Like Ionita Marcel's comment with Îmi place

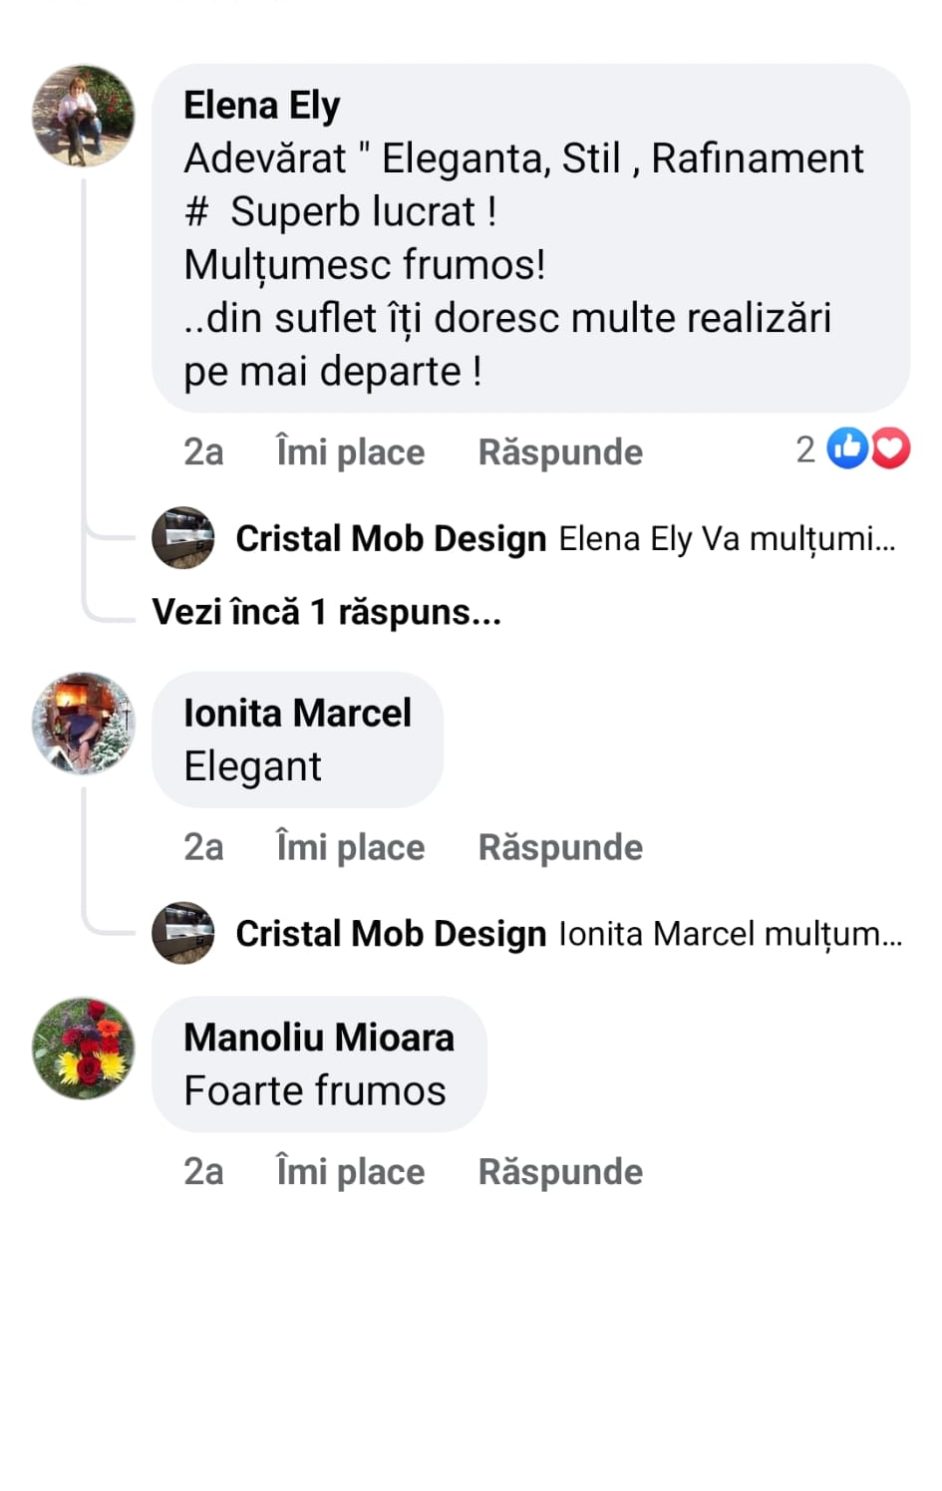350,847
